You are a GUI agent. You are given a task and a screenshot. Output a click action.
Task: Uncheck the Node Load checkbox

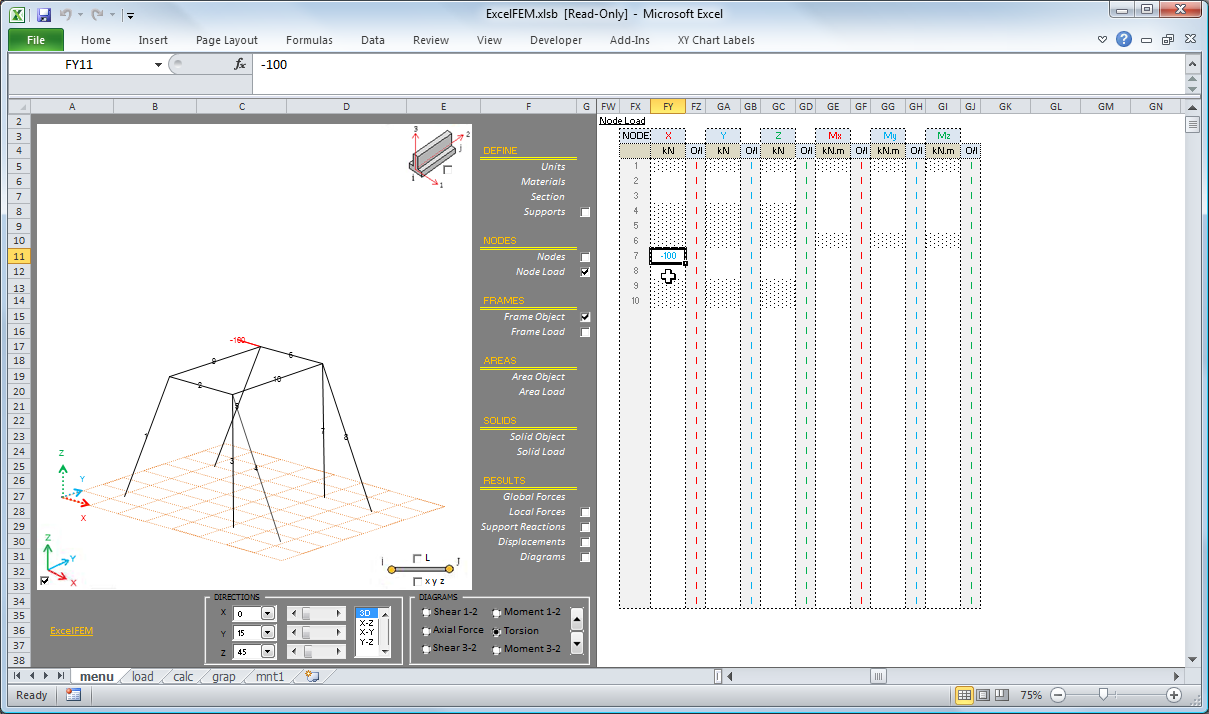586,272
